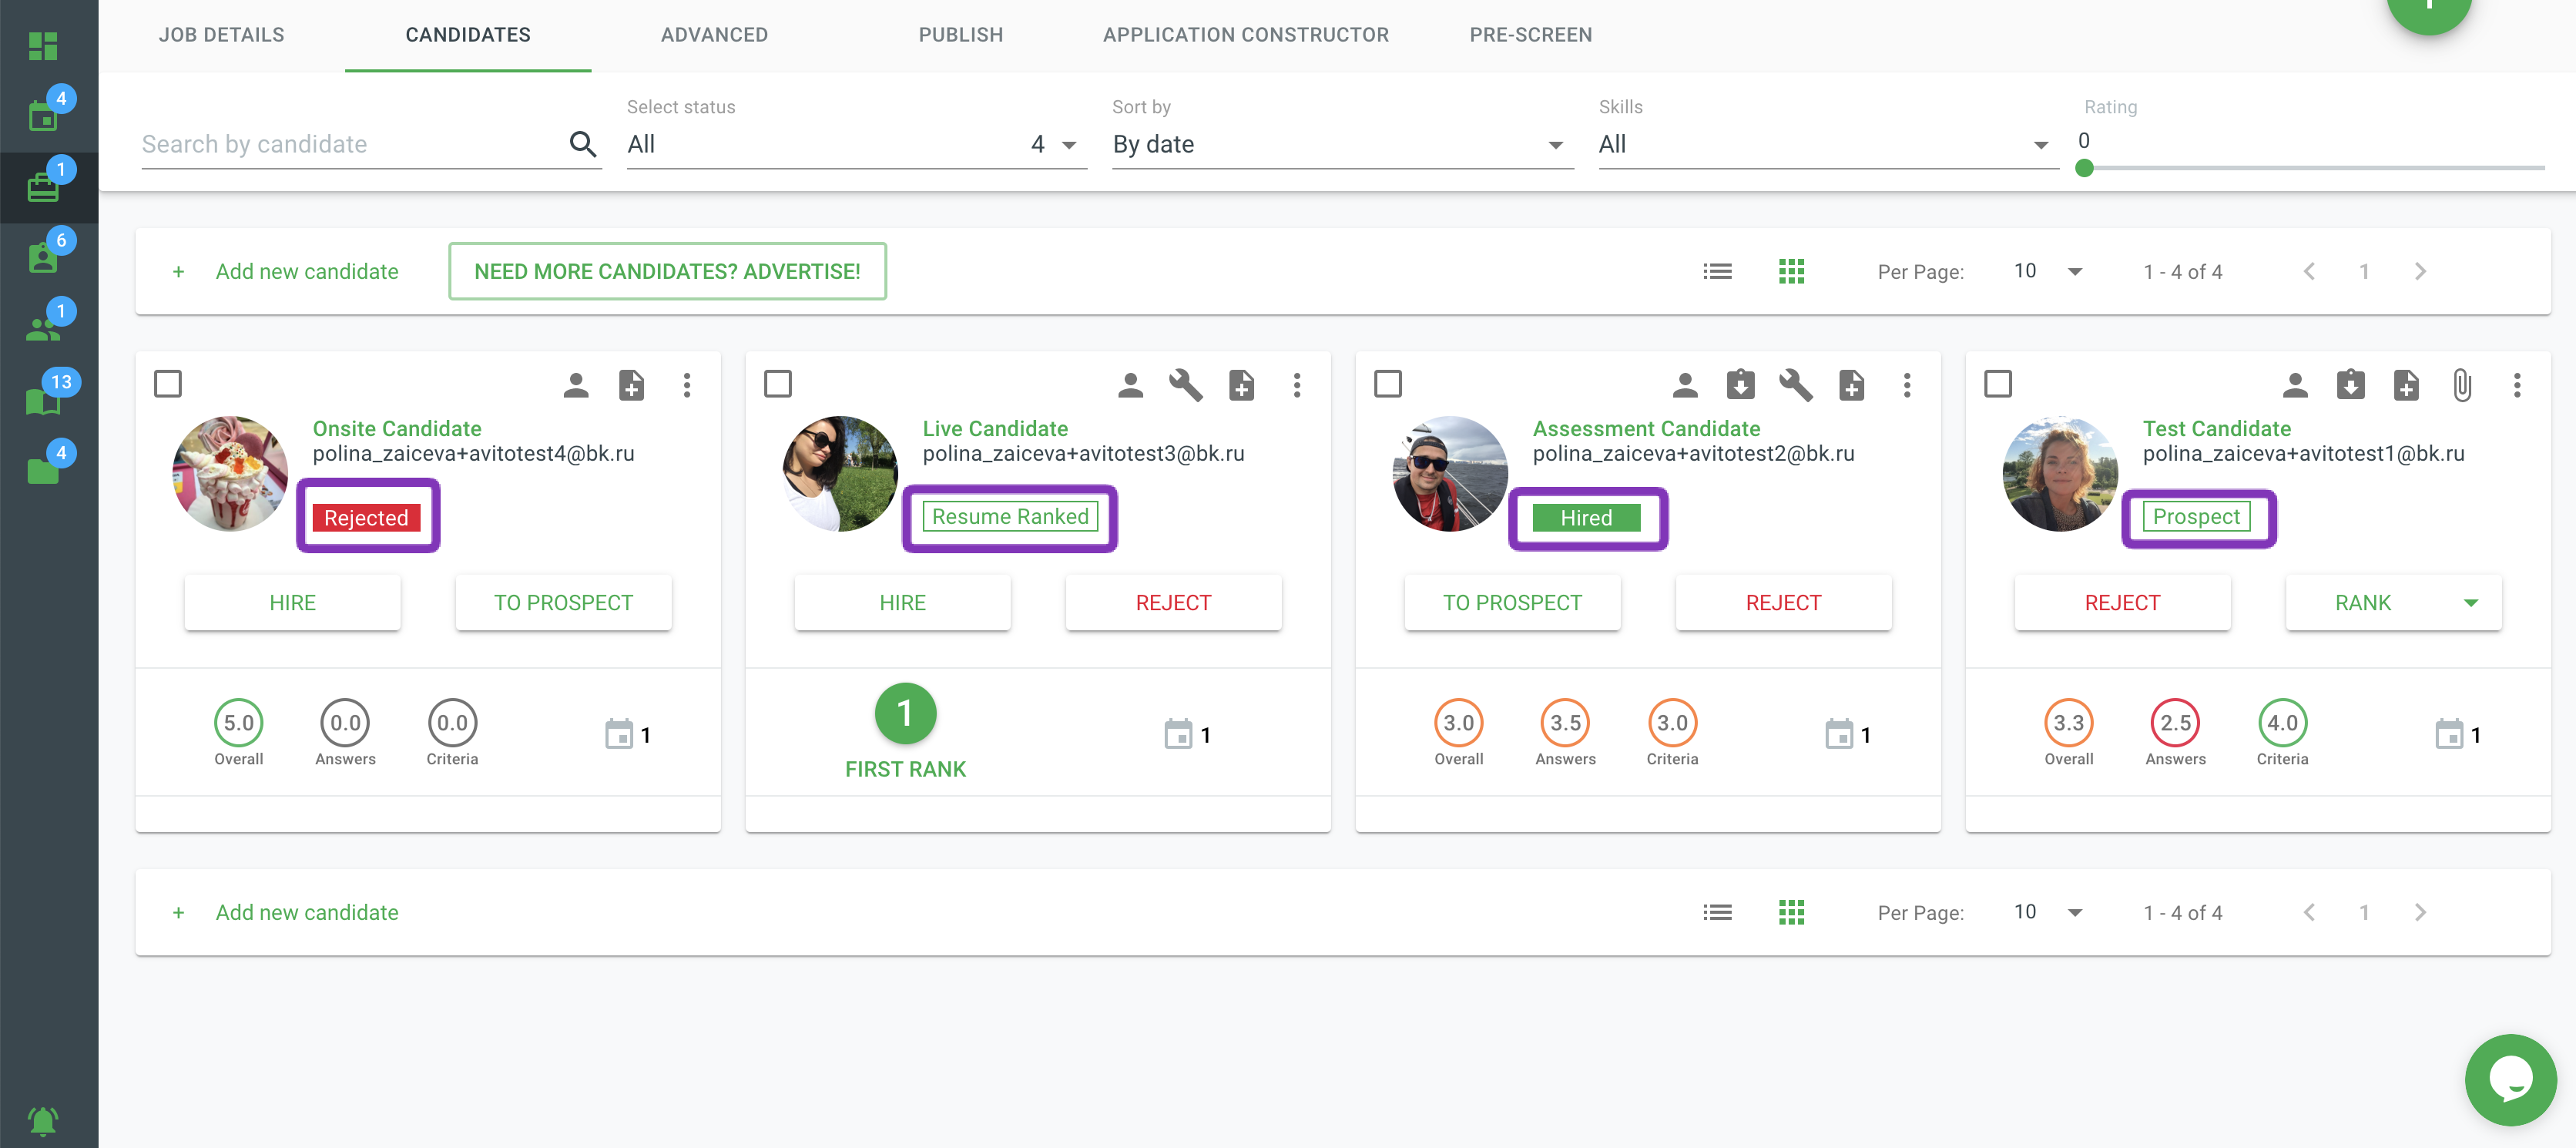Switch to list view icon in top toolbar
The image size is (2576, 1148).
point(1717,271)
